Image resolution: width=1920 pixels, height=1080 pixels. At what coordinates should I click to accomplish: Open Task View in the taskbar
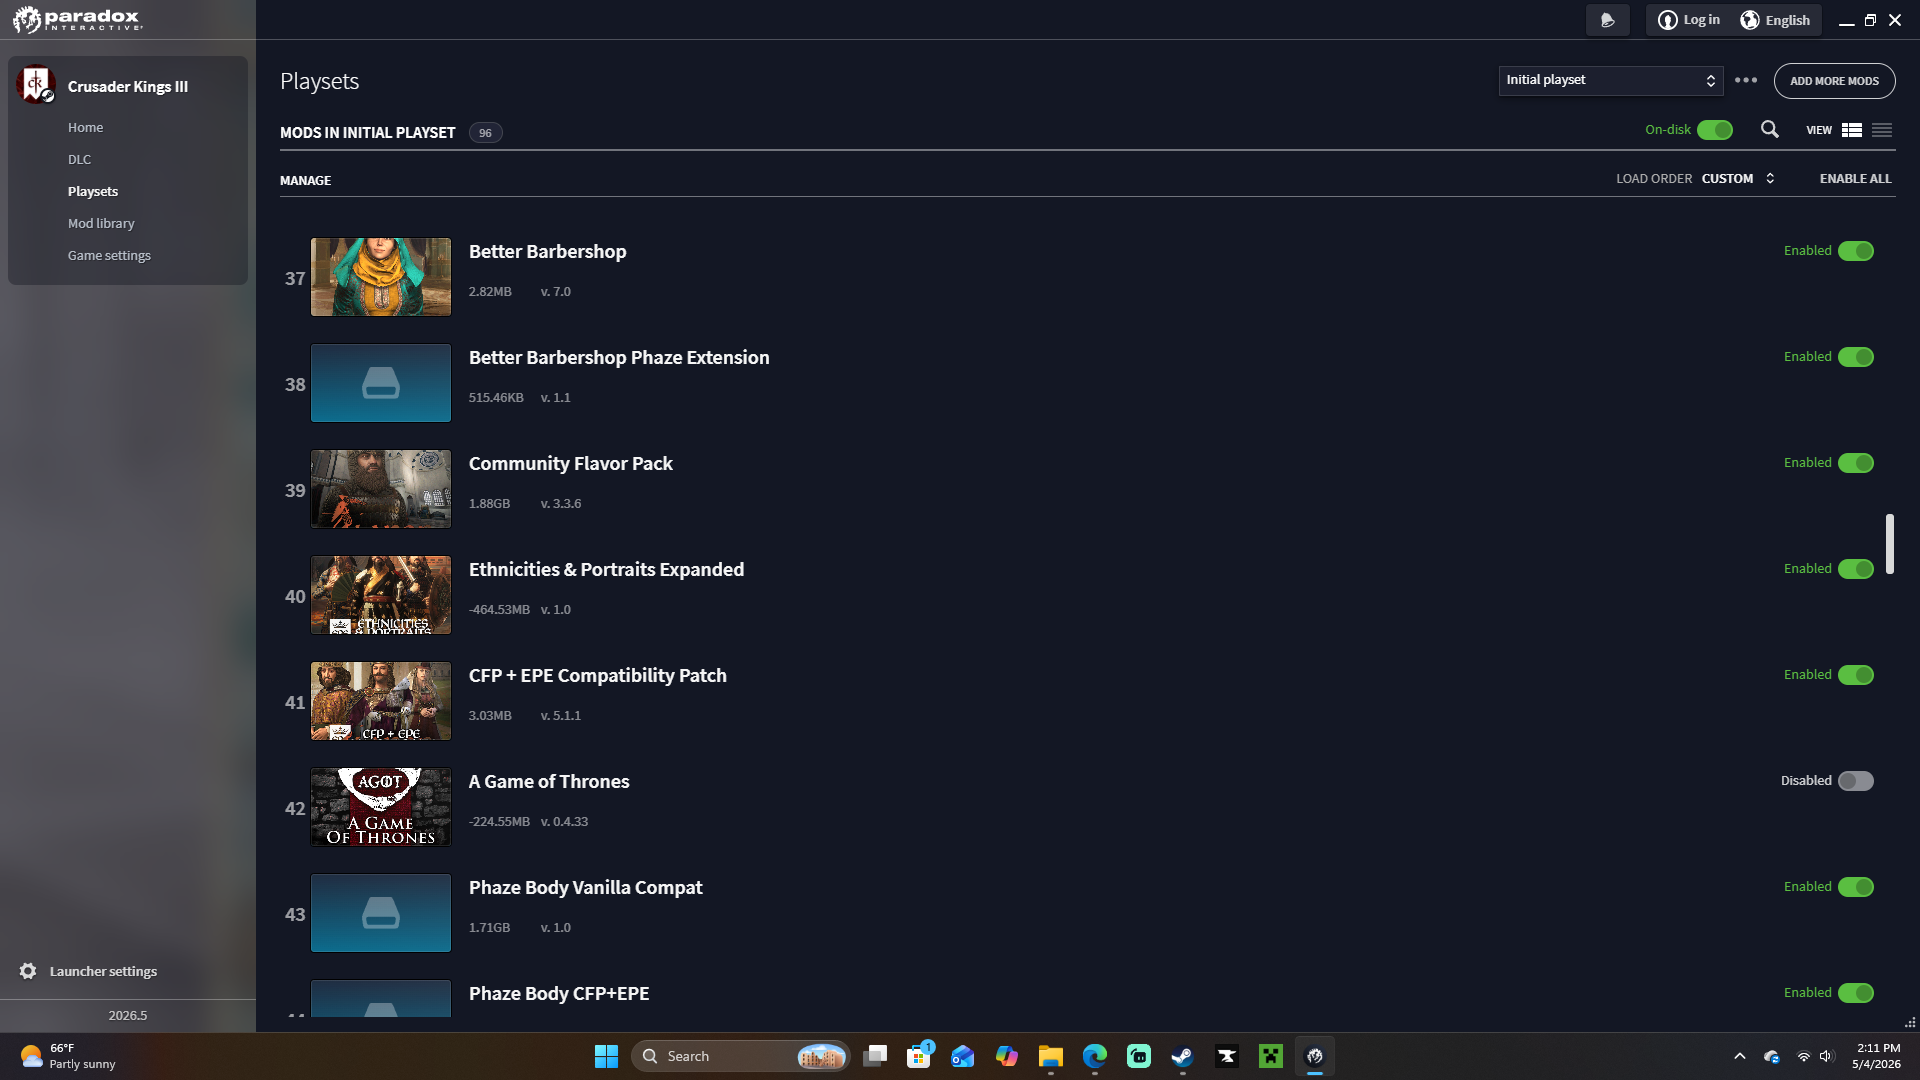[x=875, y=1056]
